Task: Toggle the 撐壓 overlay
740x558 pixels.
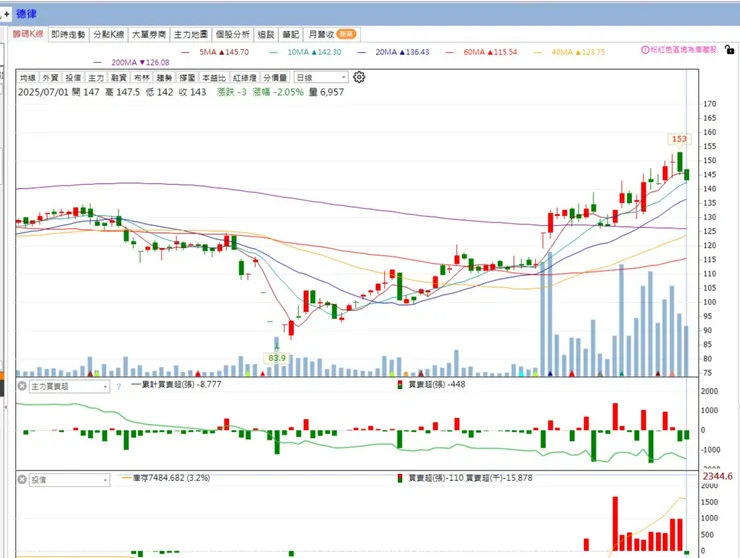Action: (x=187, y=77)
